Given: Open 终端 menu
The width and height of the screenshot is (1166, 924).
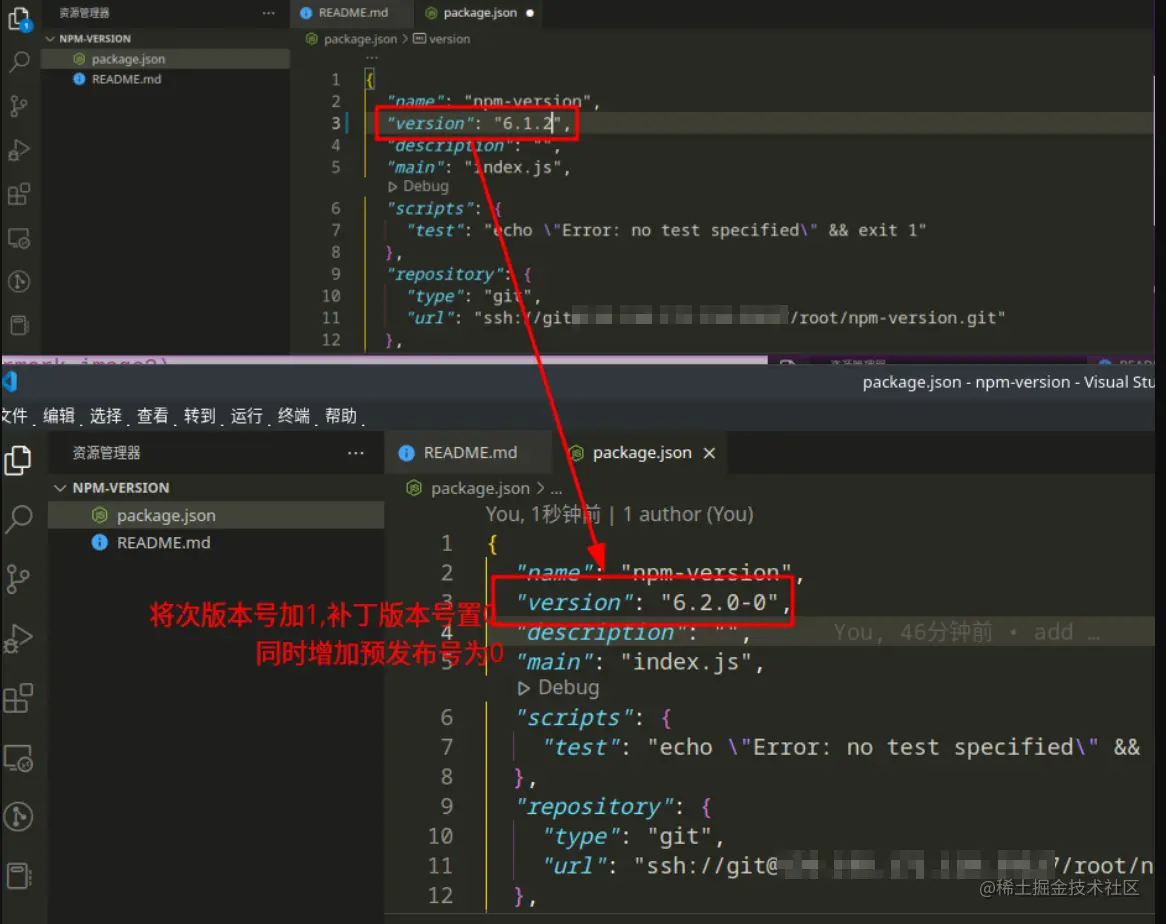Looking at the screenshot, I should 293,416.
